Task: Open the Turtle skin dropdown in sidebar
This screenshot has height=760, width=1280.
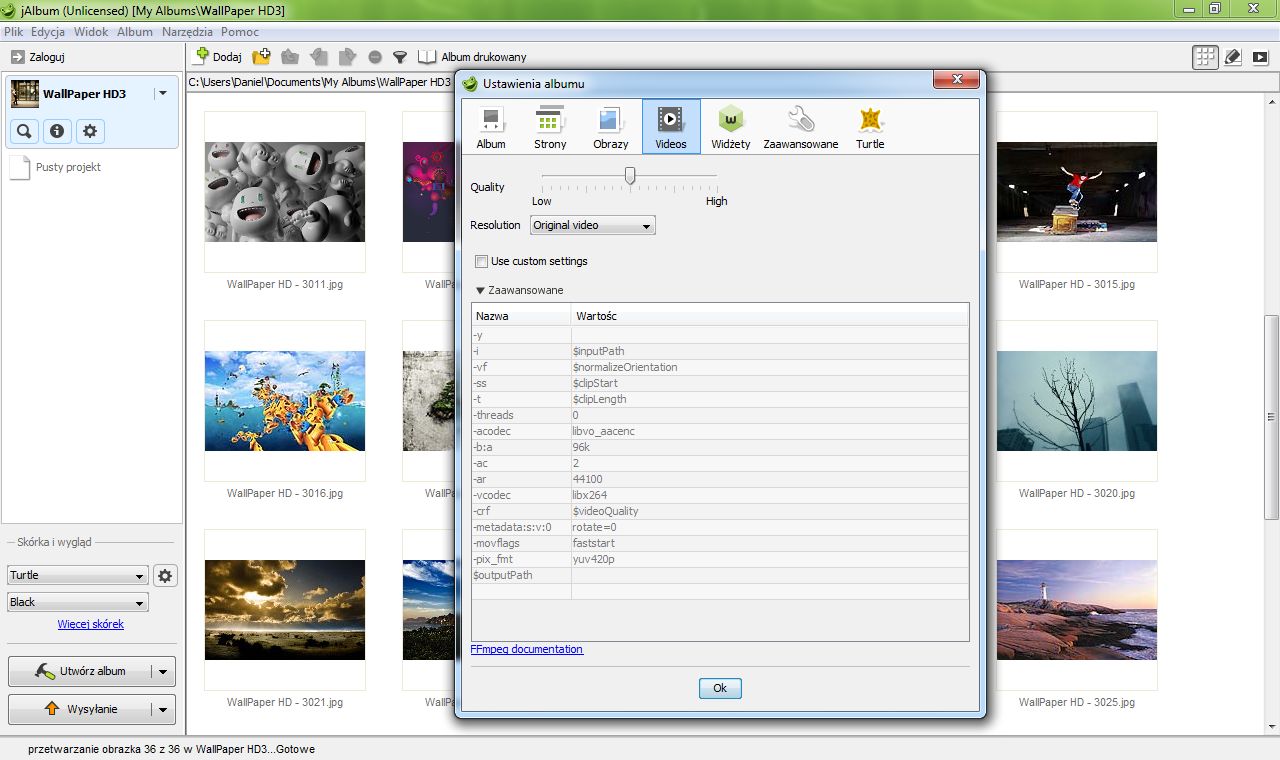Action: [x=77, y=576]
